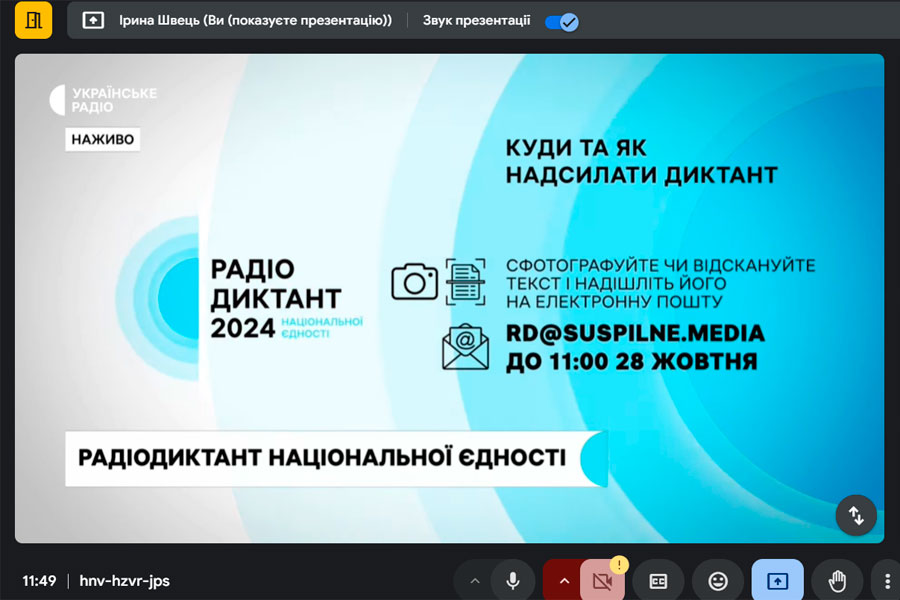Image resolution: width=900 pixels, height=600 pixels.
Task: Expand the microphone audio settings chevron
Action: click(x=475, y=580)
